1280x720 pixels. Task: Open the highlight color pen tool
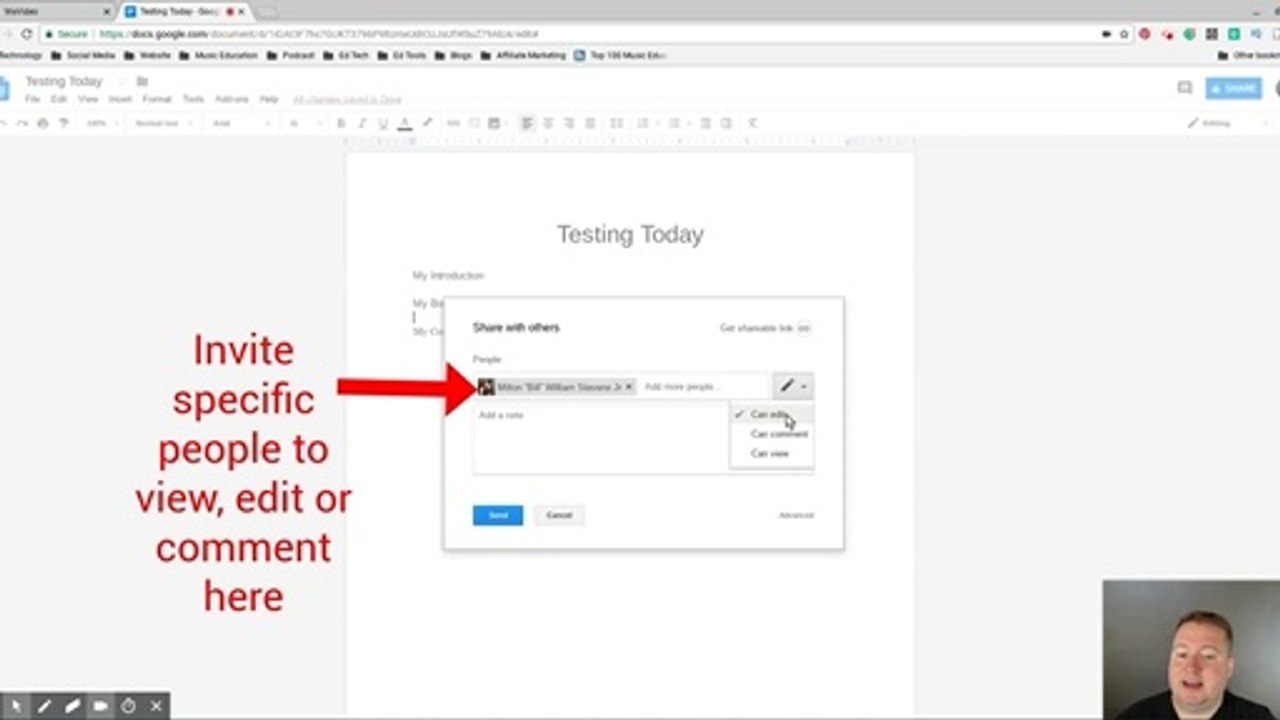pyautogui.click(x=428, y=123)
